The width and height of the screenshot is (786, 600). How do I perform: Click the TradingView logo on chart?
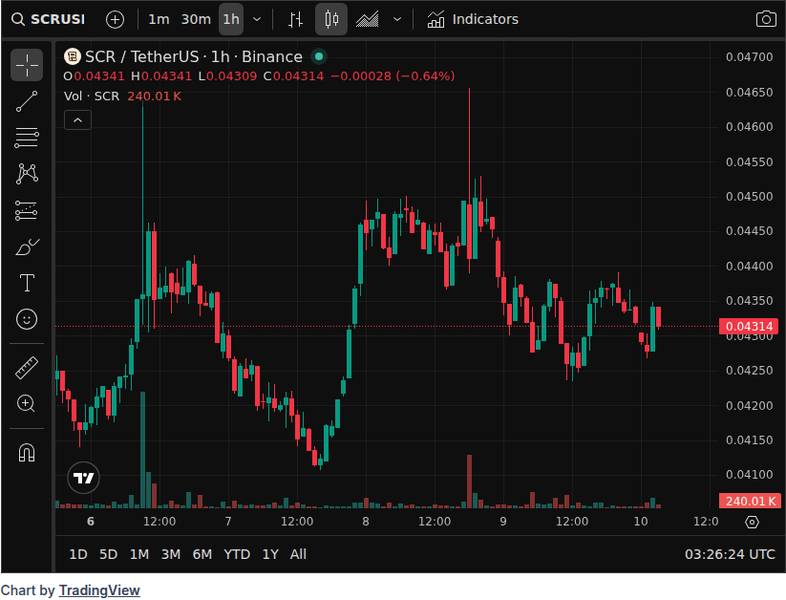[83, 478]
